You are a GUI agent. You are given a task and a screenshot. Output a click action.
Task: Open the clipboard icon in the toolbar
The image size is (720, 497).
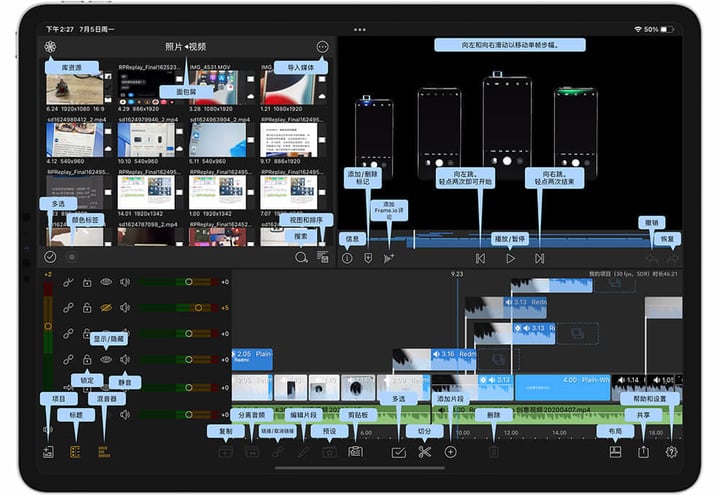pyautogui.click(x=355, y=452)
